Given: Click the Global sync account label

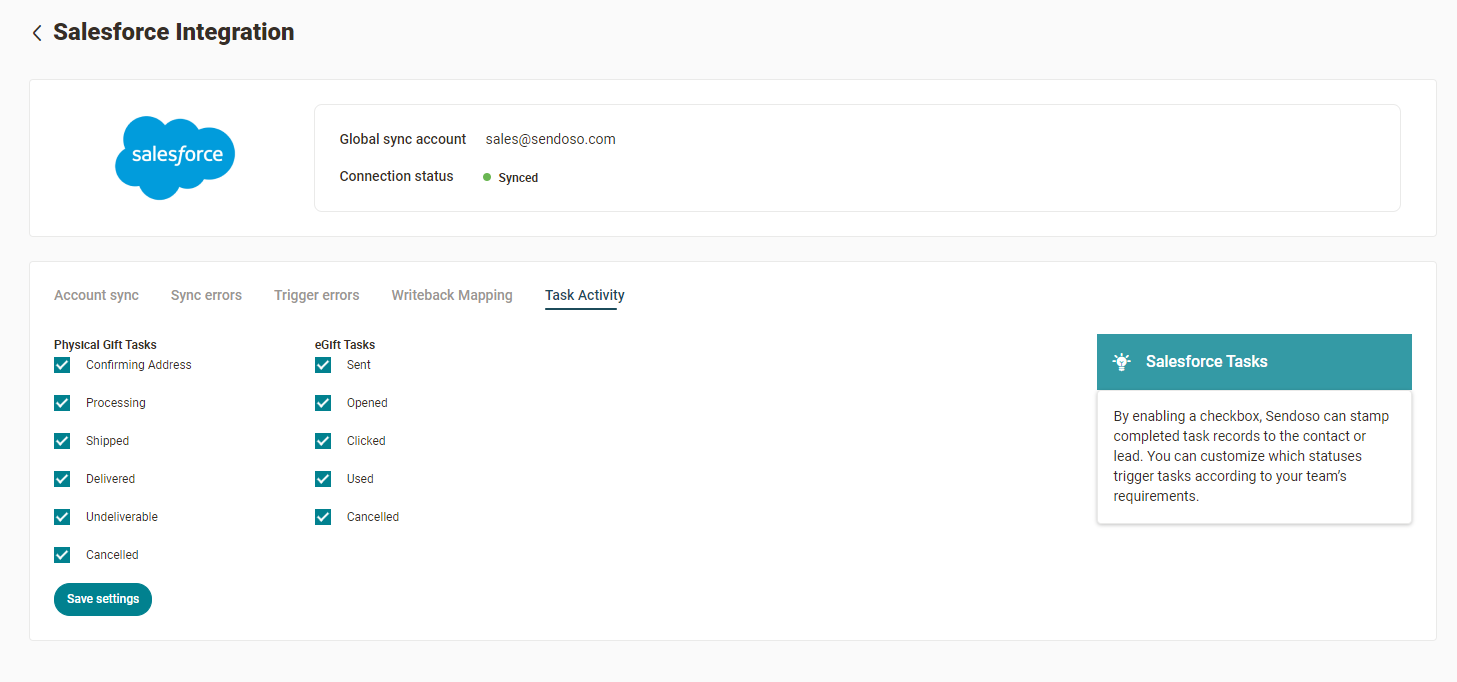Looking at the screenshot, I should (403, 139).
